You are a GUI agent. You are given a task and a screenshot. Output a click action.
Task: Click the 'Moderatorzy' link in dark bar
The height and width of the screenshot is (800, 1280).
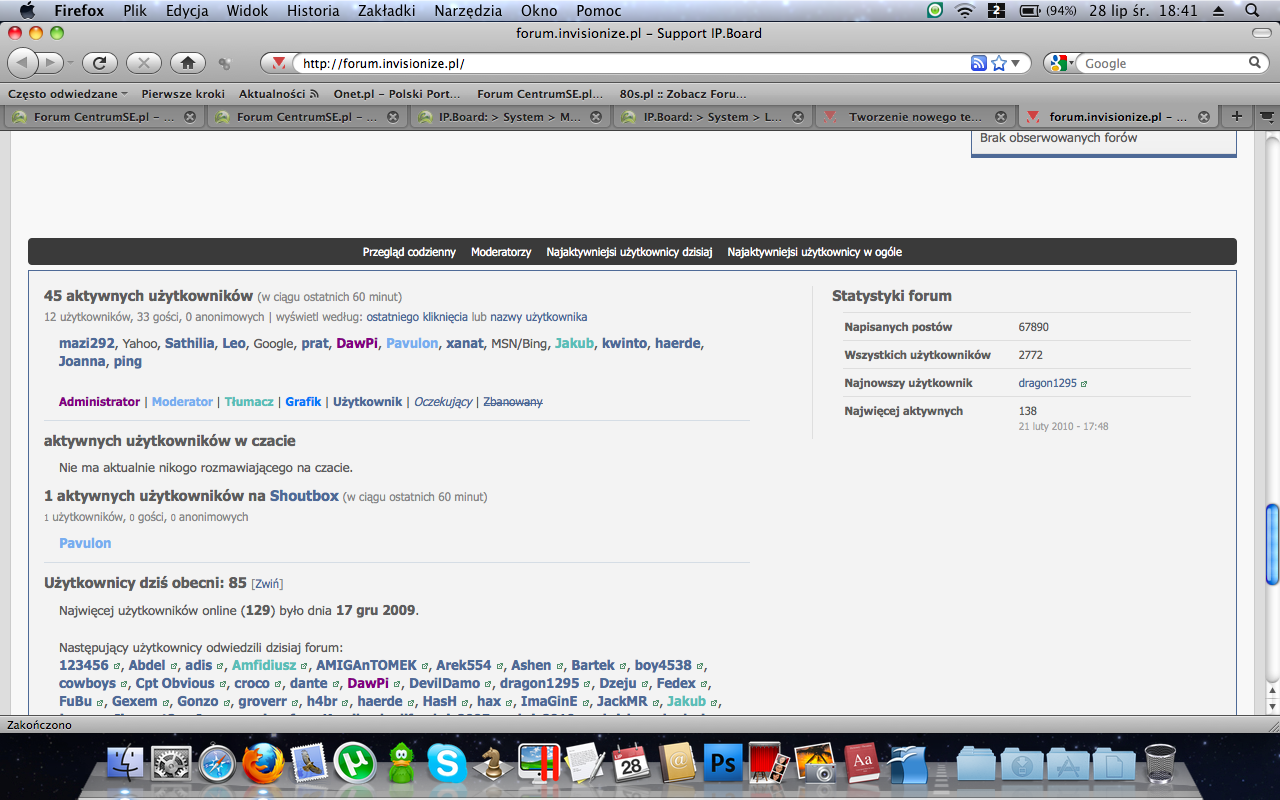(501, 252)
